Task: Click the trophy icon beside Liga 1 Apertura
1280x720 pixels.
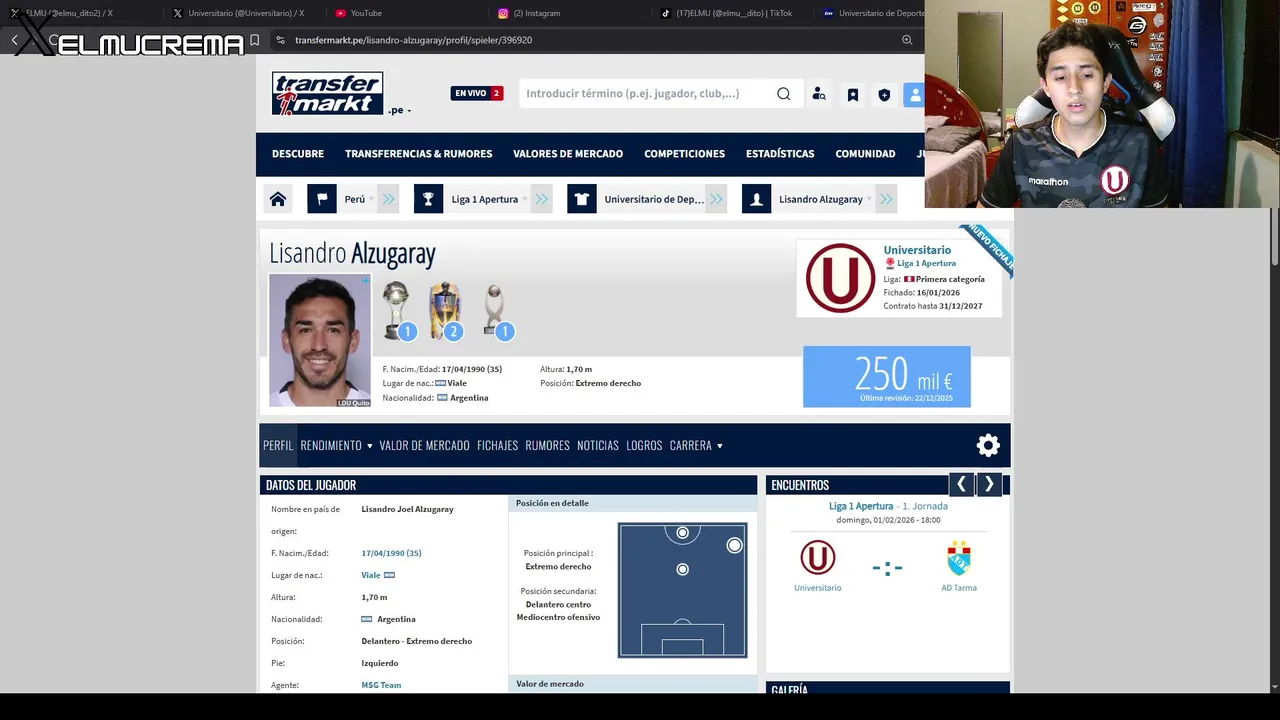Action: (428, 199)
